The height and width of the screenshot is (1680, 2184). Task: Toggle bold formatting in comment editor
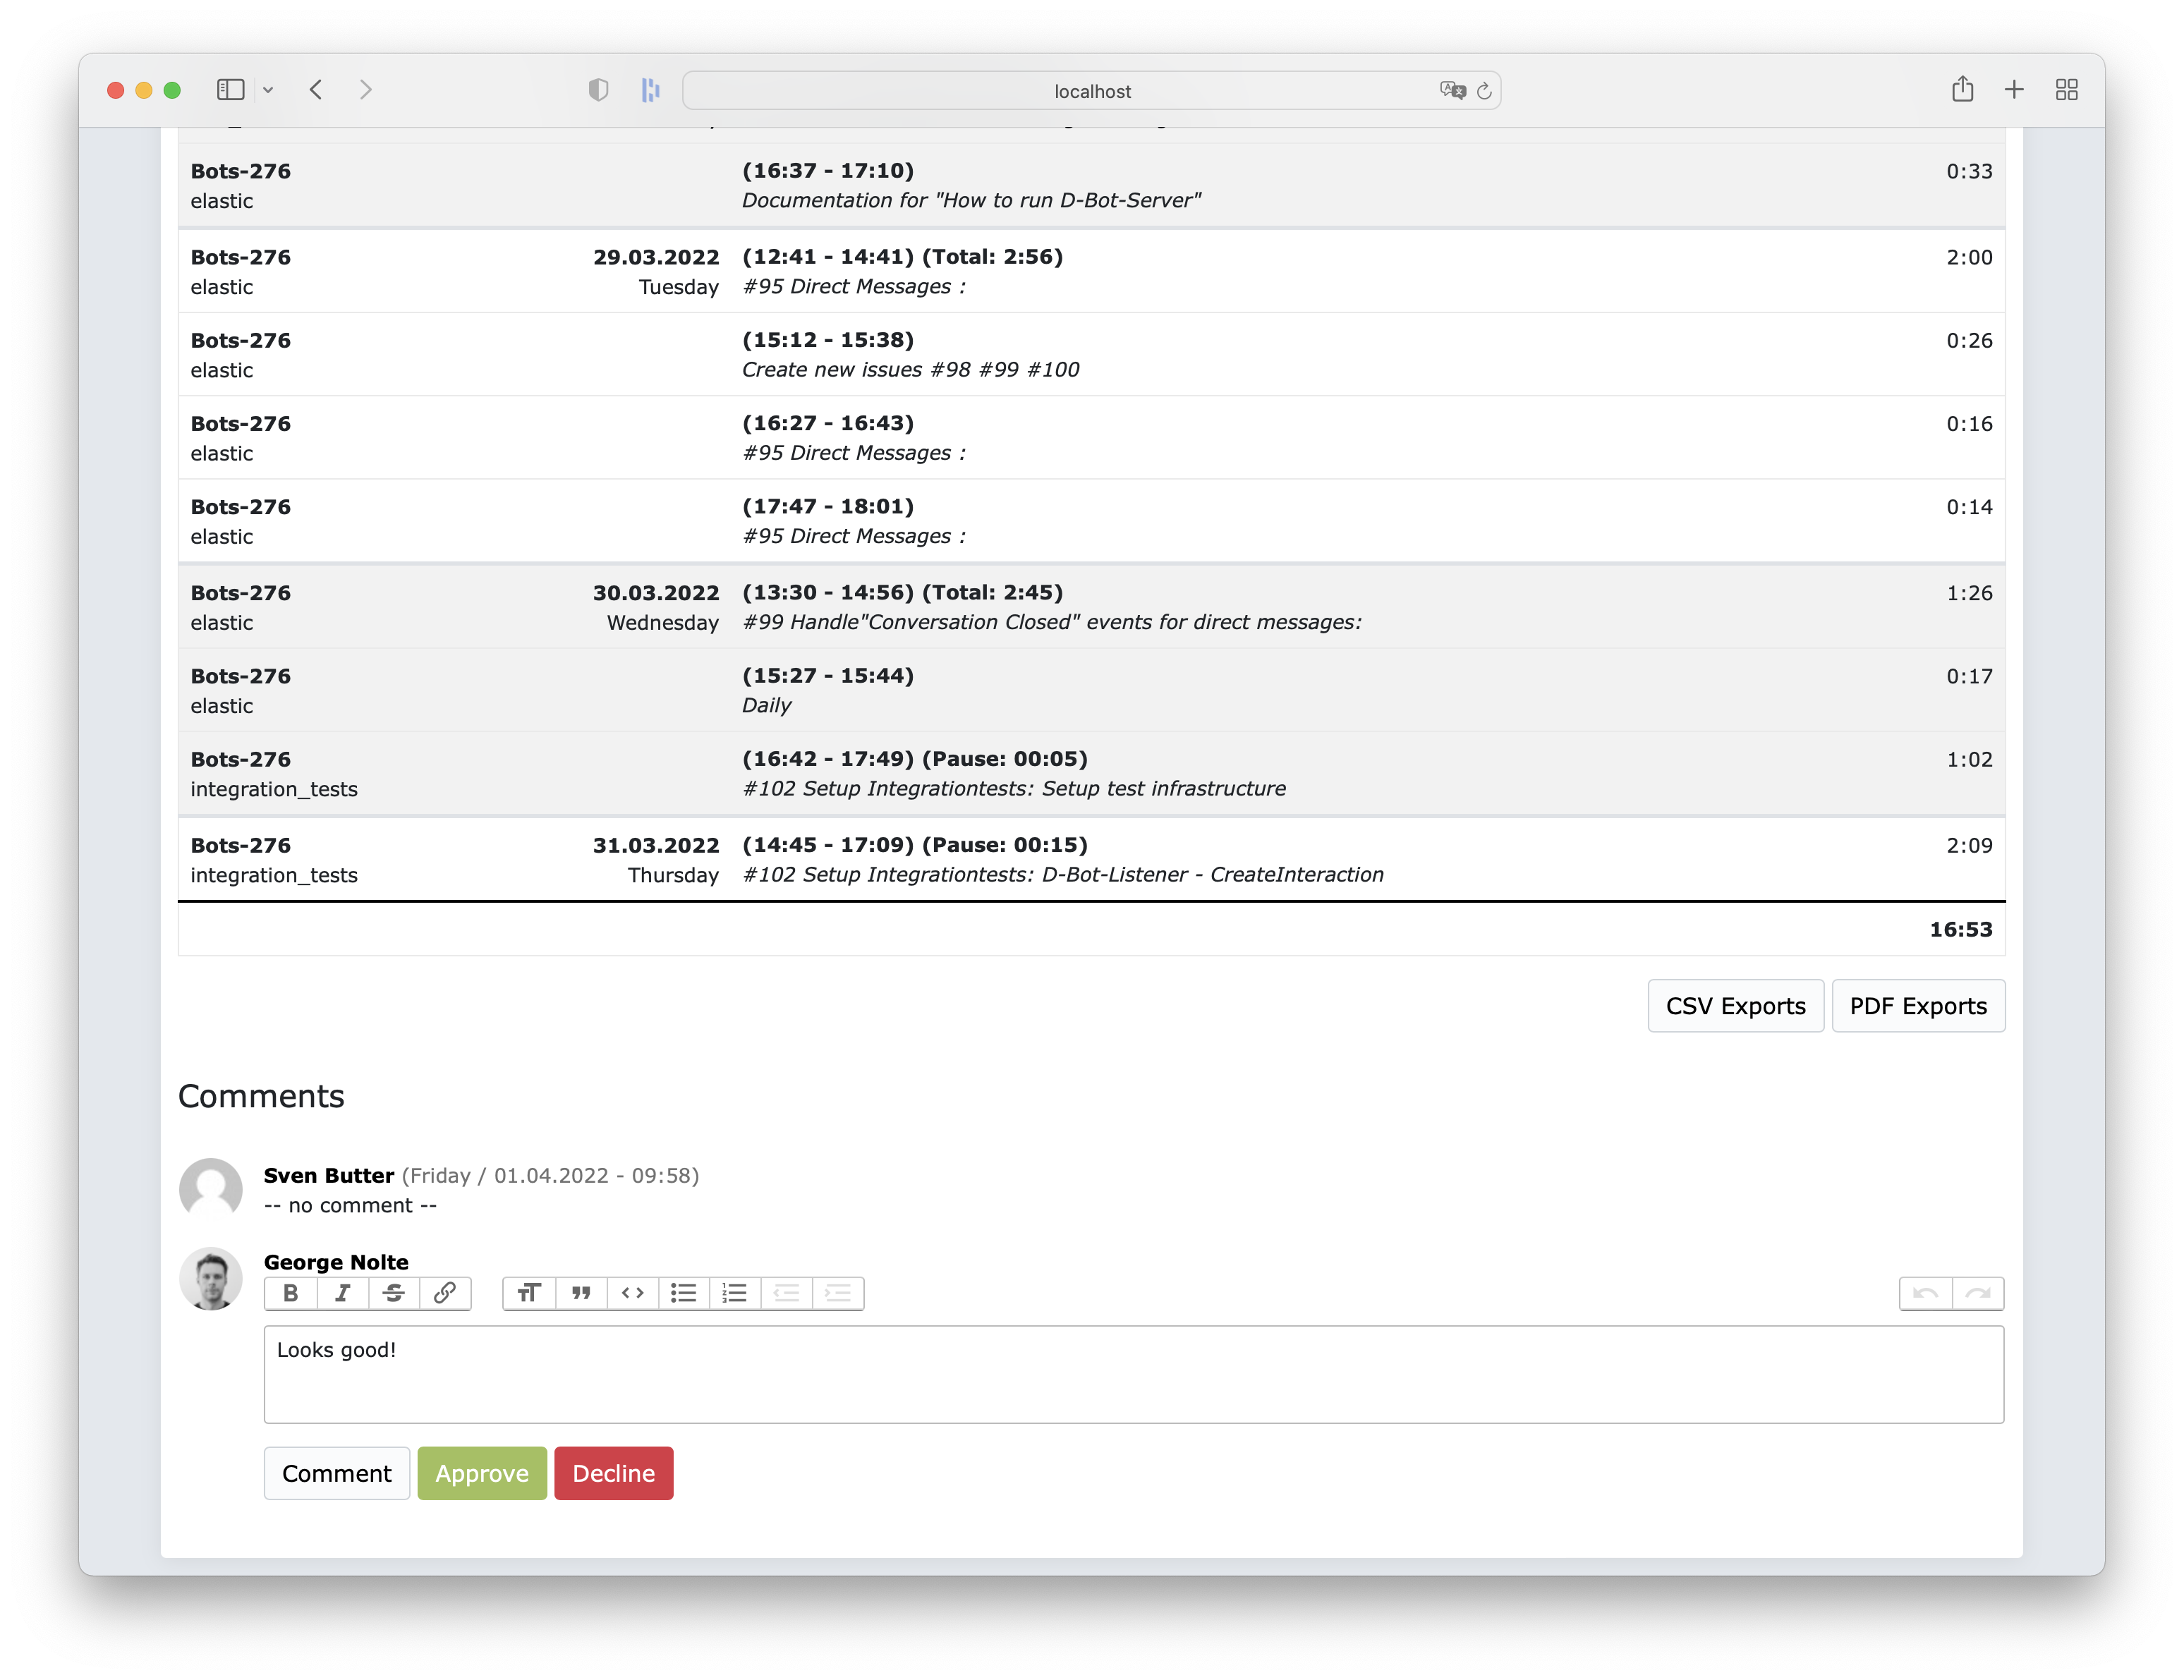pos(291,1293)
